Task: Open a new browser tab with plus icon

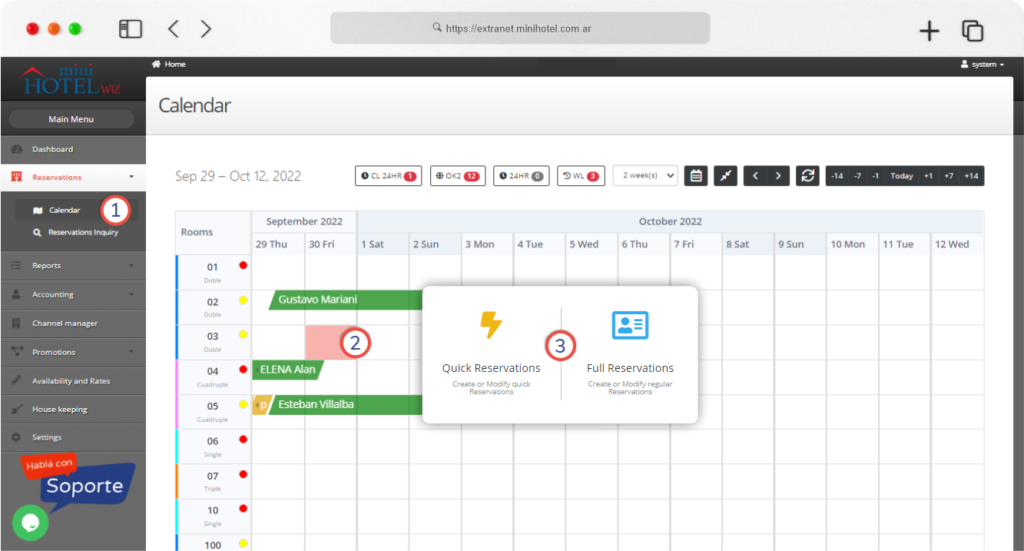Action: coord(929,31)
